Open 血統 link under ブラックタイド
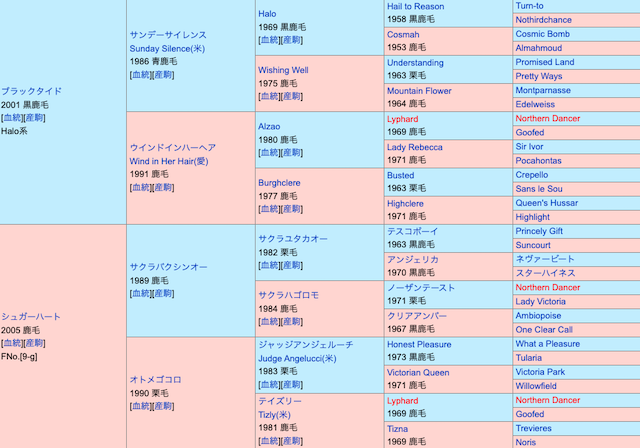This screenshot has width=640, height=448. click(x=13, y=117)
